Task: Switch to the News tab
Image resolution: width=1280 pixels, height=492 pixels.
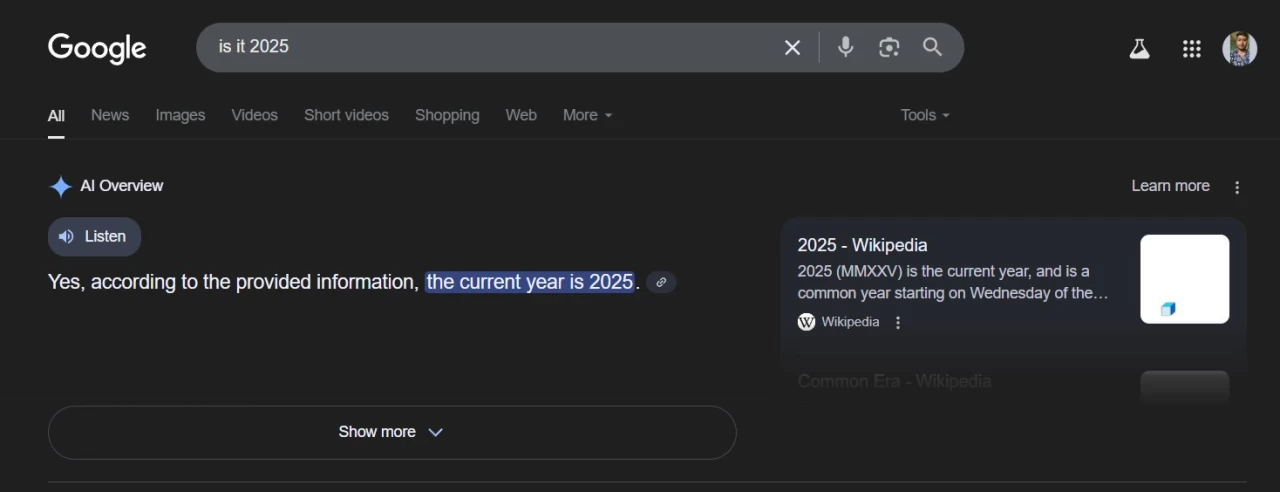Action: [x=110, y=115]
